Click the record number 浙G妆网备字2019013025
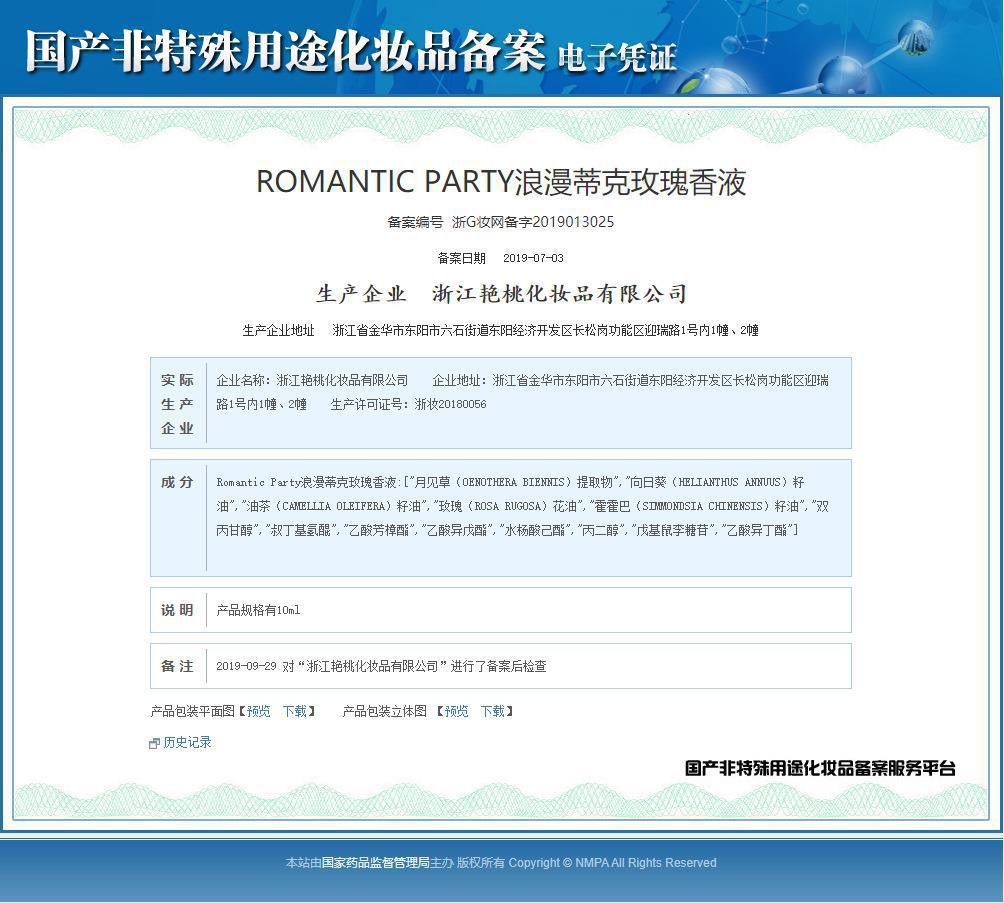Image resolution: width=1004 pixels, height=903 pixels. [x=533, y=222]
